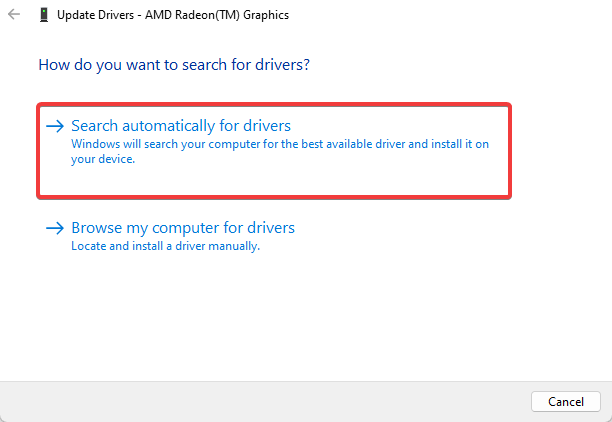Cancel the Update Drivers wizard
The width and height of the screenshot is (612, 422).
point(566,401)
